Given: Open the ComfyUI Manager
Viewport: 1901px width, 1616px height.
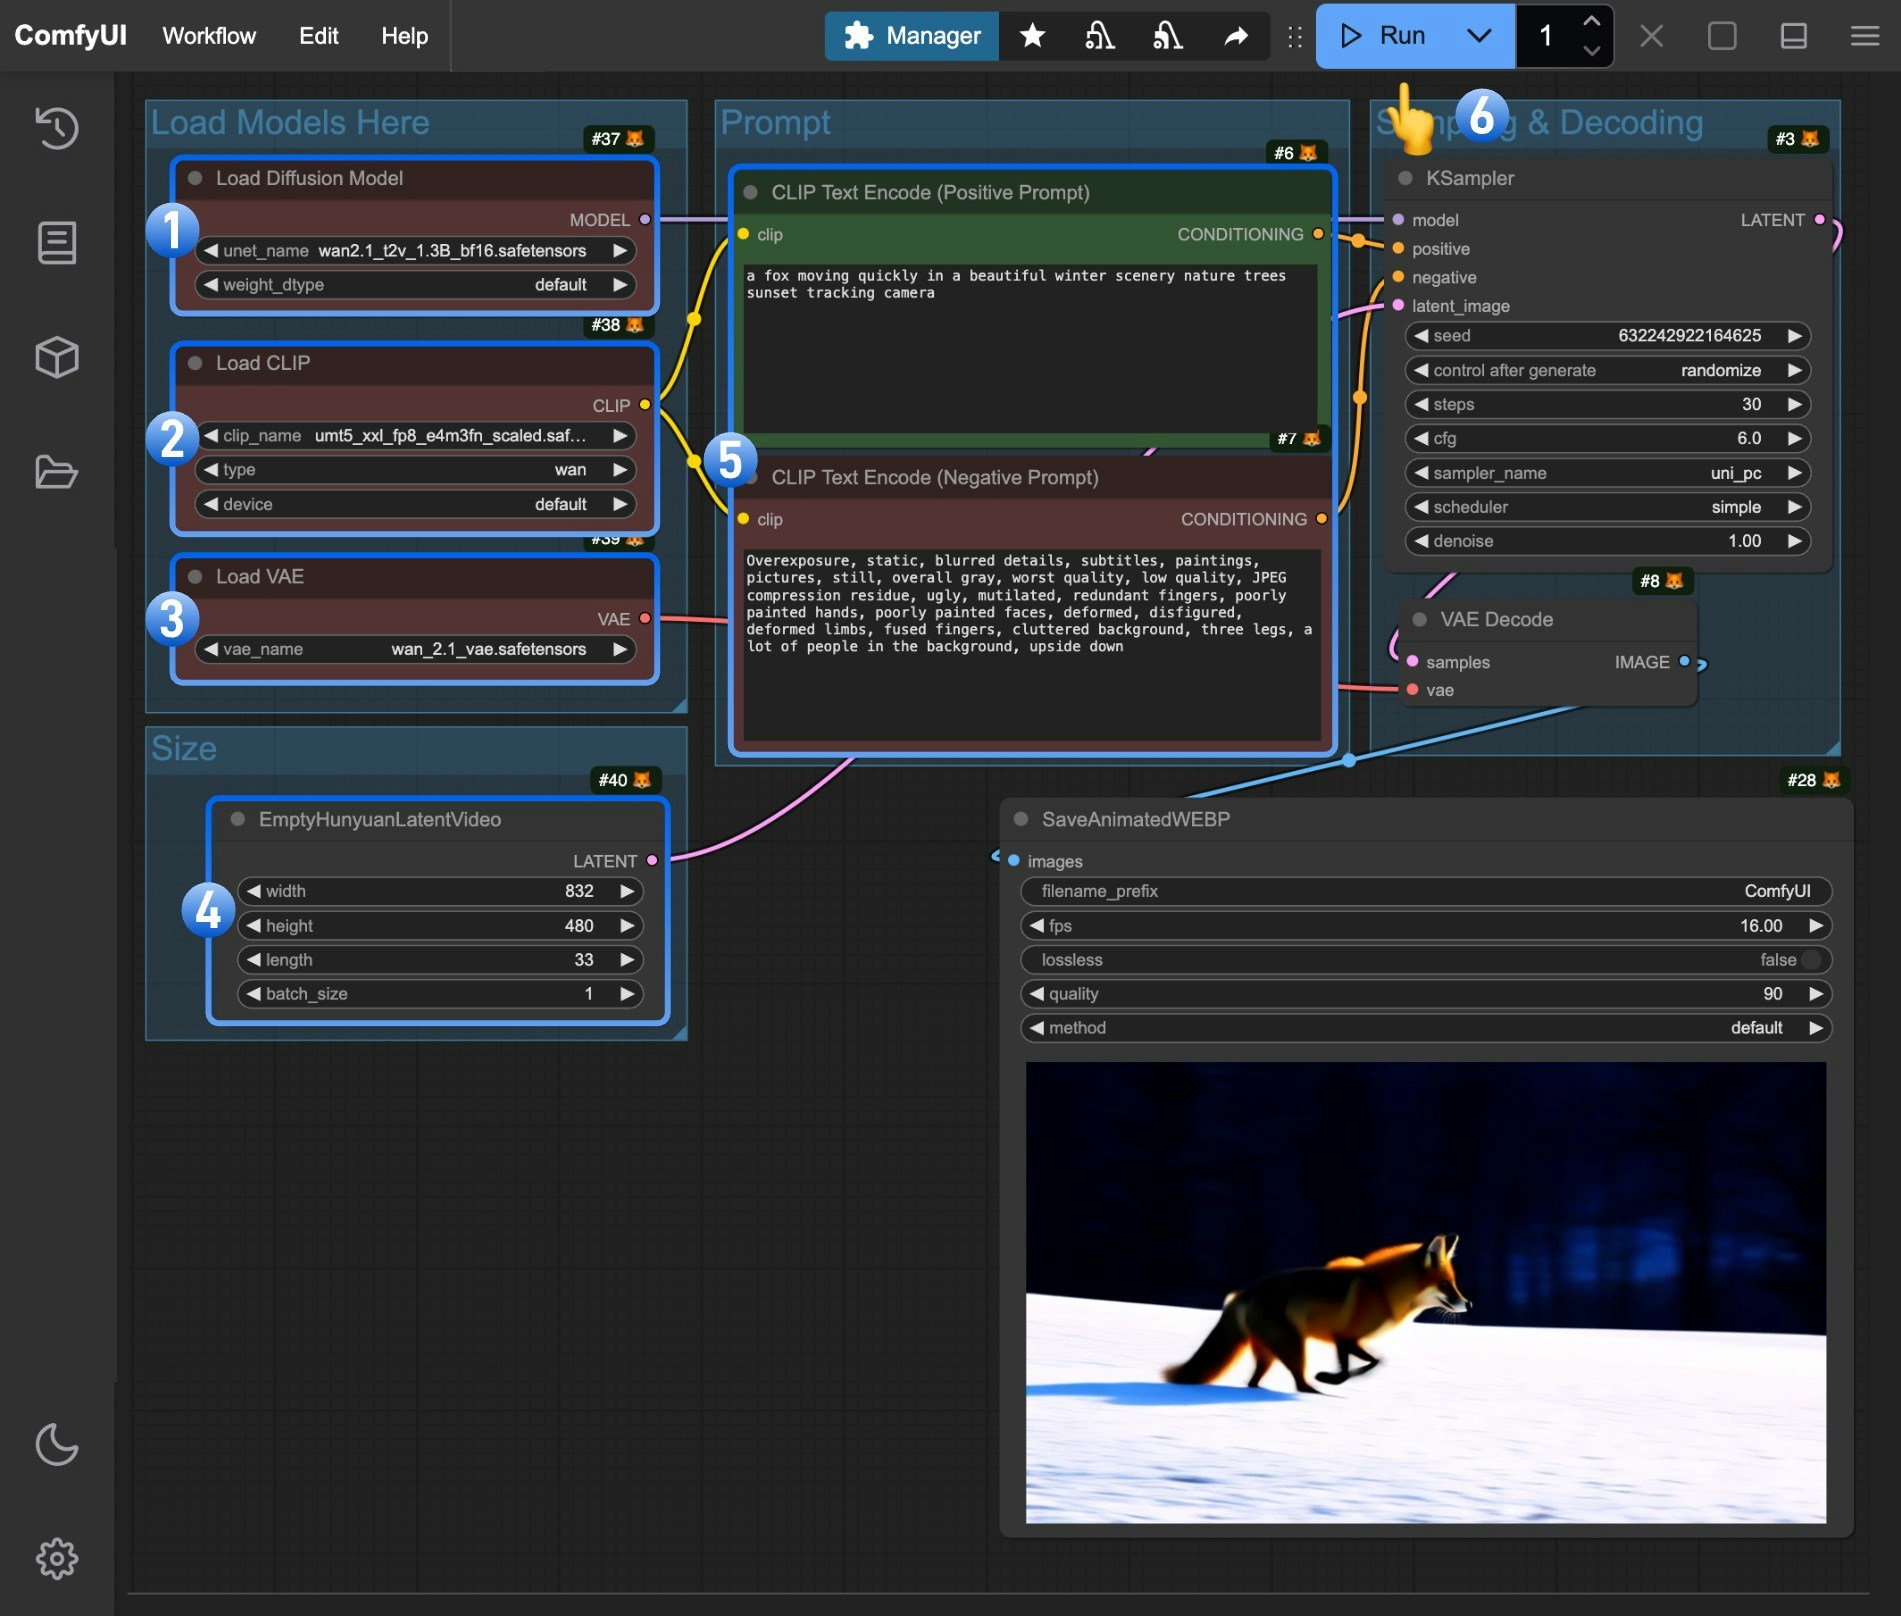Looking at the screenshot, I should click(910, 36).
